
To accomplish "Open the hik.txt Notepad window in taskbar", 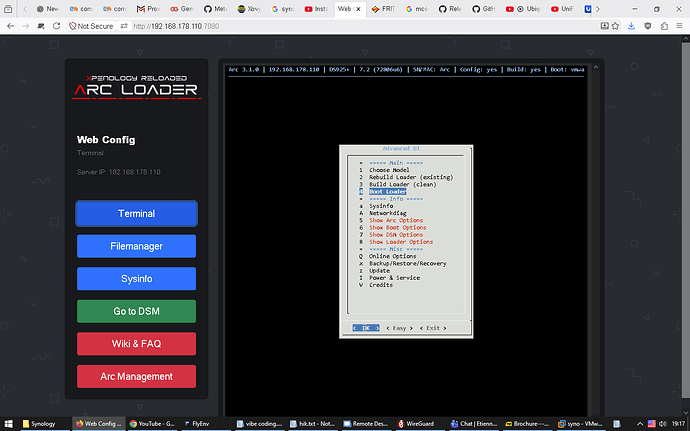I will [313, 424].
